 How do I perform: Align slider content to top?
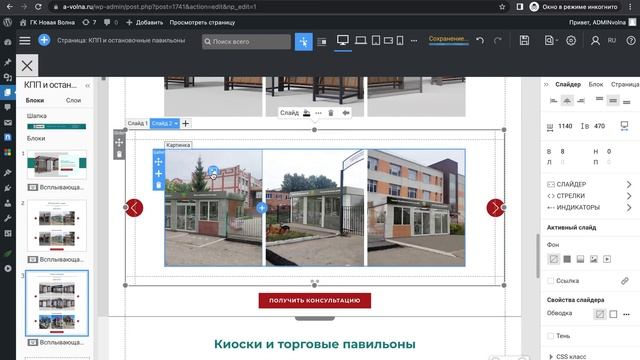[599, 100]
